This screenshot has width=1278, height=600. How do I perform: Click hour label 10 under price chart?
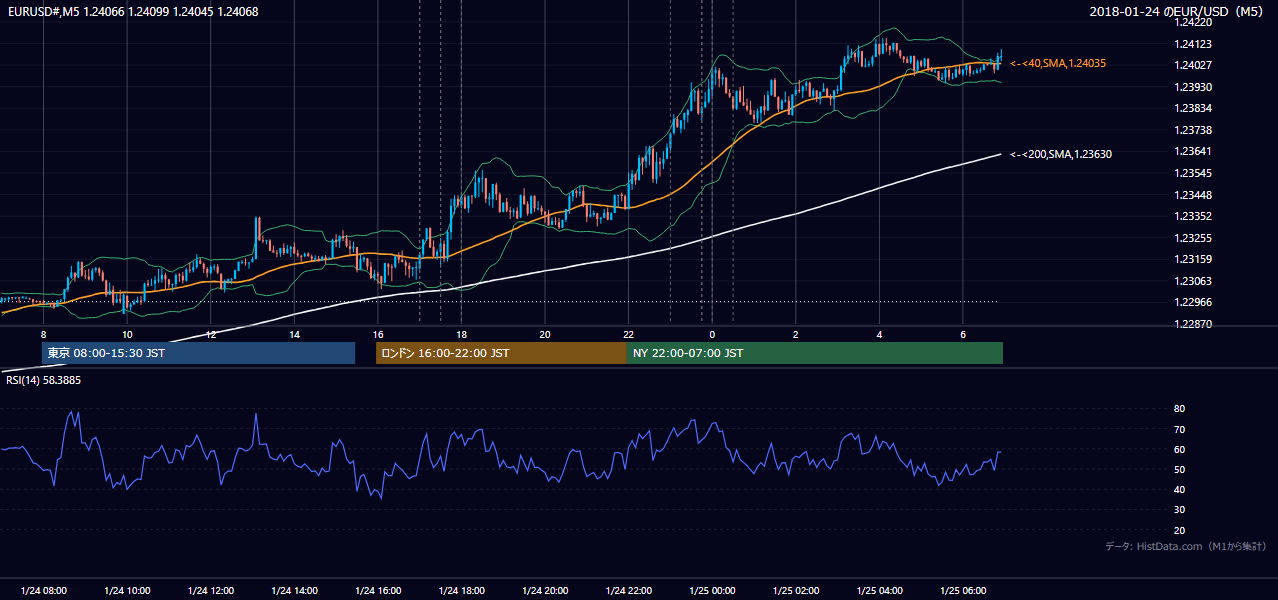[x=127, y=334]
